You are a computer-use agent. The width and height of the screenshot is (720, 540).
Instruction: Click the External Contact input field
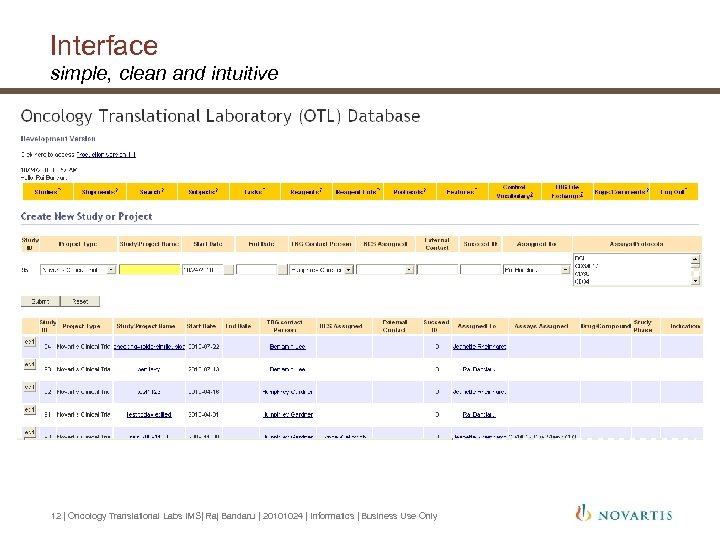[438, 270]
